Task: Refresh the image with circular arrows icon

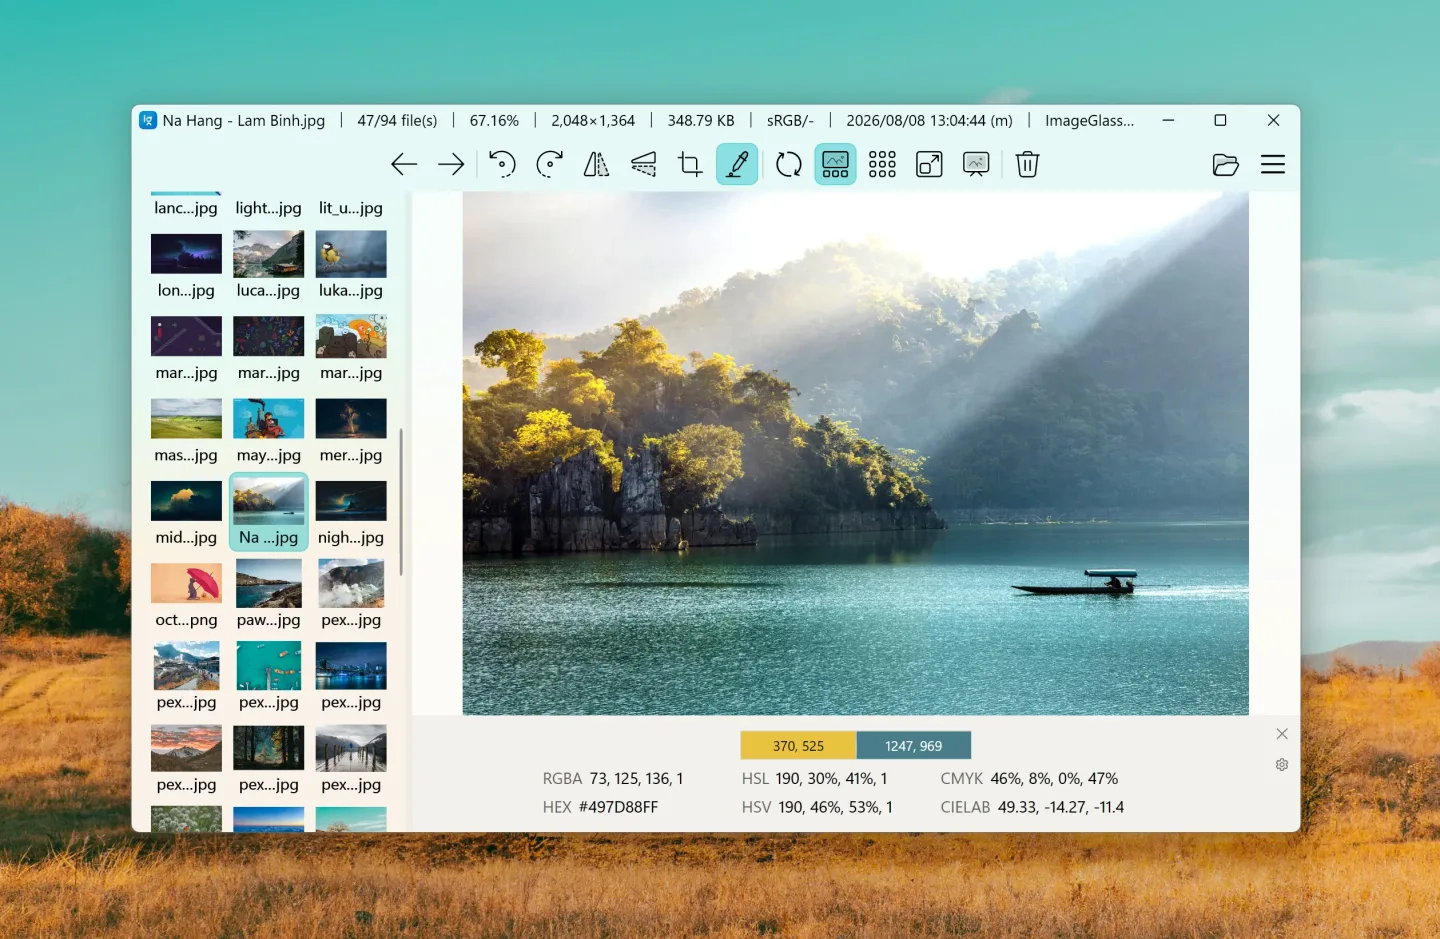Action: pyautogui.click(x=788, y=164)
